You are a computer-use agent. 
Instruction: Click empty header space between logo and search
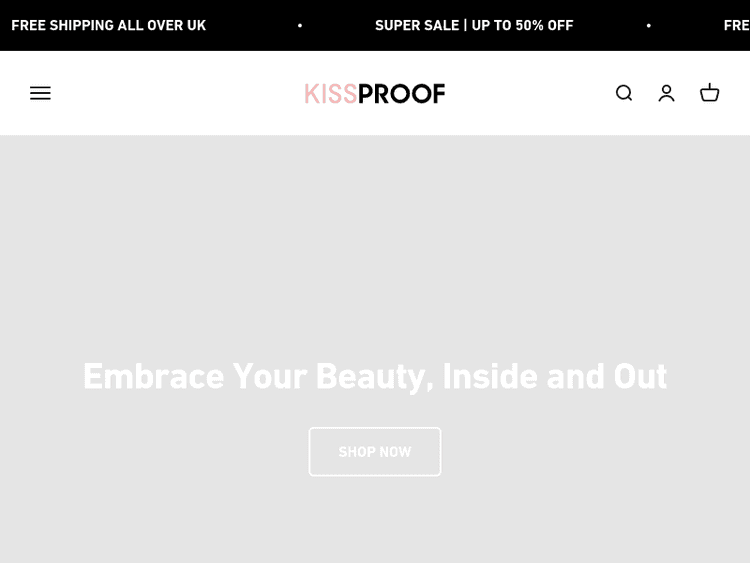(530, 93)
